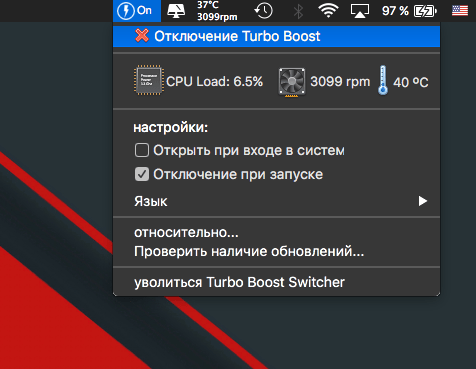Click the CPU chip icon
This screenshot has height=369, width=476.
click(x=149, y=80)
